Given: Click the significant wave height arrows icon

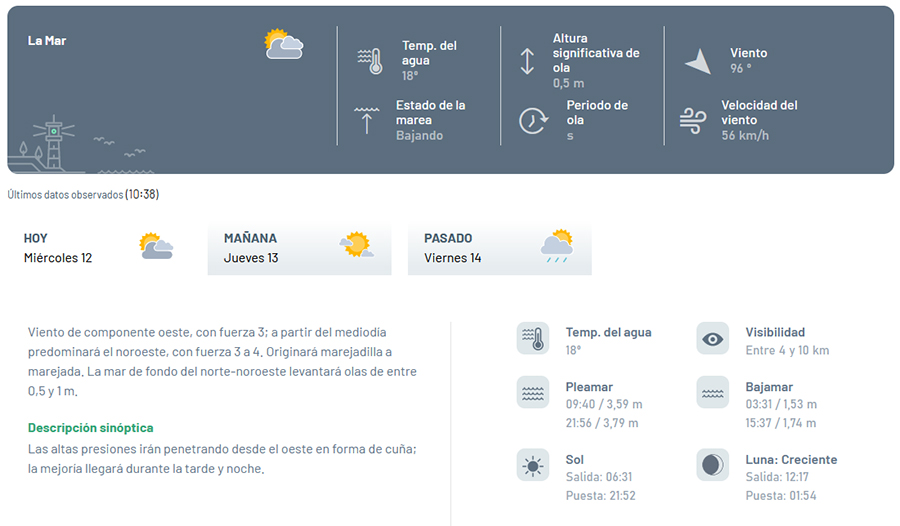Looking at the screenshot, I should tap(527, 61).
